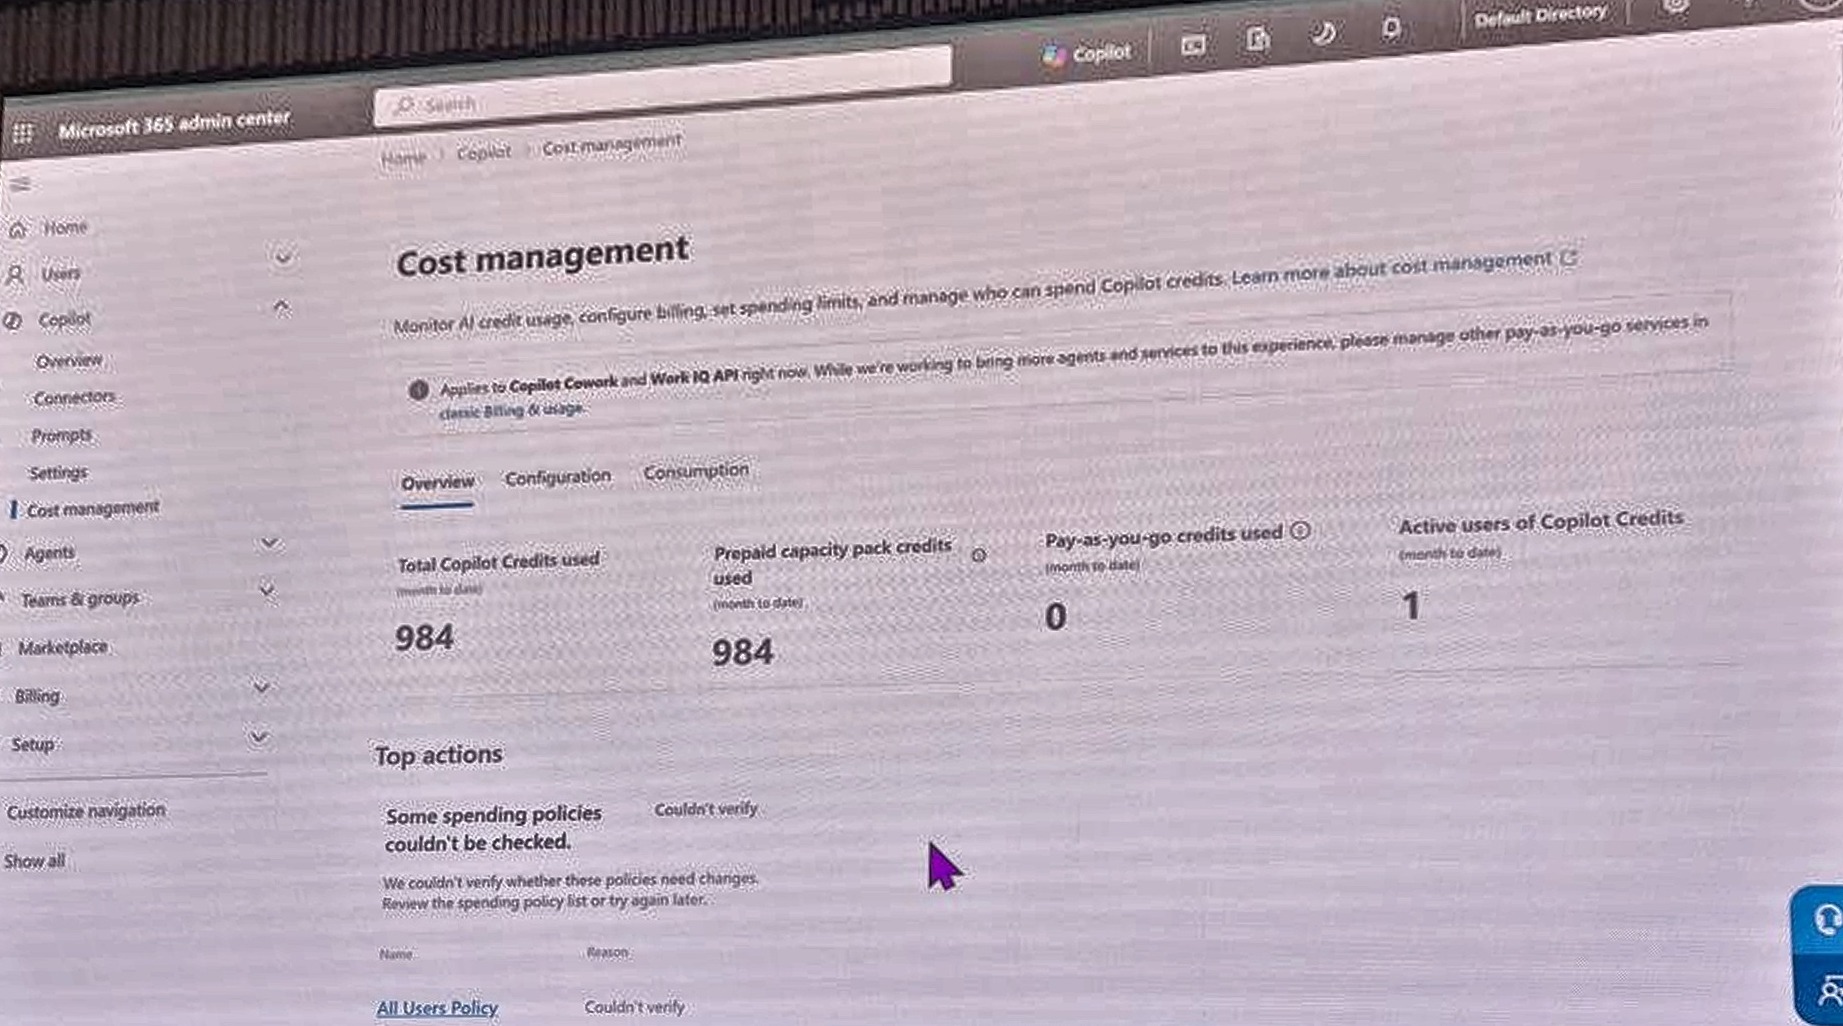Switch to the Configuration tab
Image resolution: width=1843 pixels, height=1026 pixels.
(x=557, y=478)
